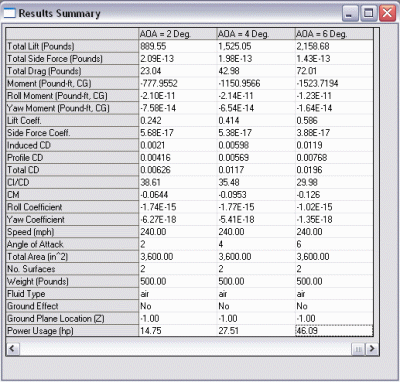Click the Total CD value 0.0196
Image resolution: width=400 pixels, height=382 pixels.
pos(334,170)
